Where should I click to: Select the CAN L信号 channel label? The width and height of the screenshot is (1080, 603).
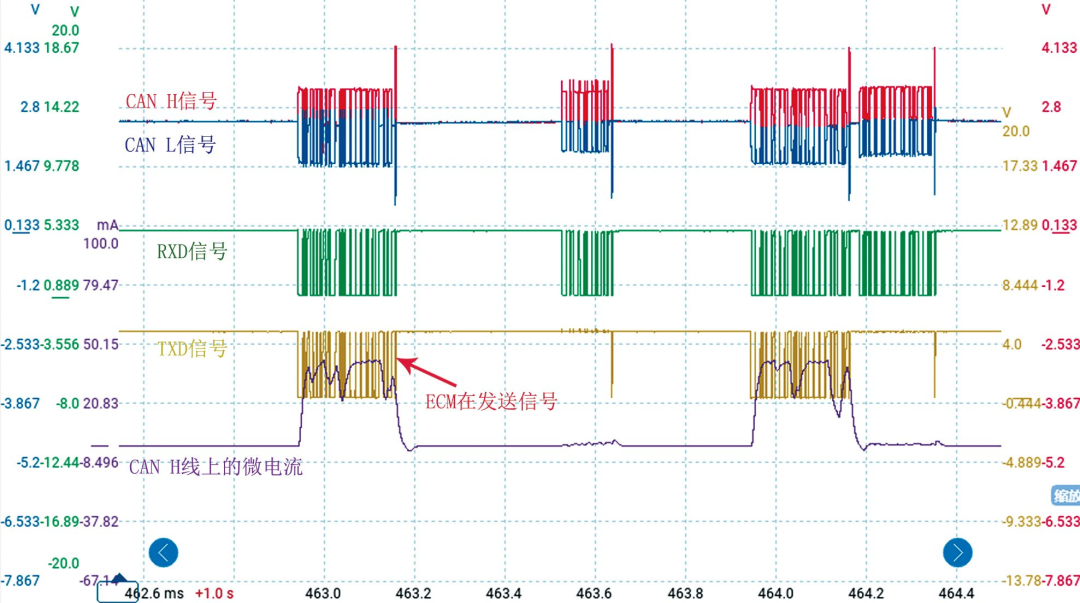(170, 145)
